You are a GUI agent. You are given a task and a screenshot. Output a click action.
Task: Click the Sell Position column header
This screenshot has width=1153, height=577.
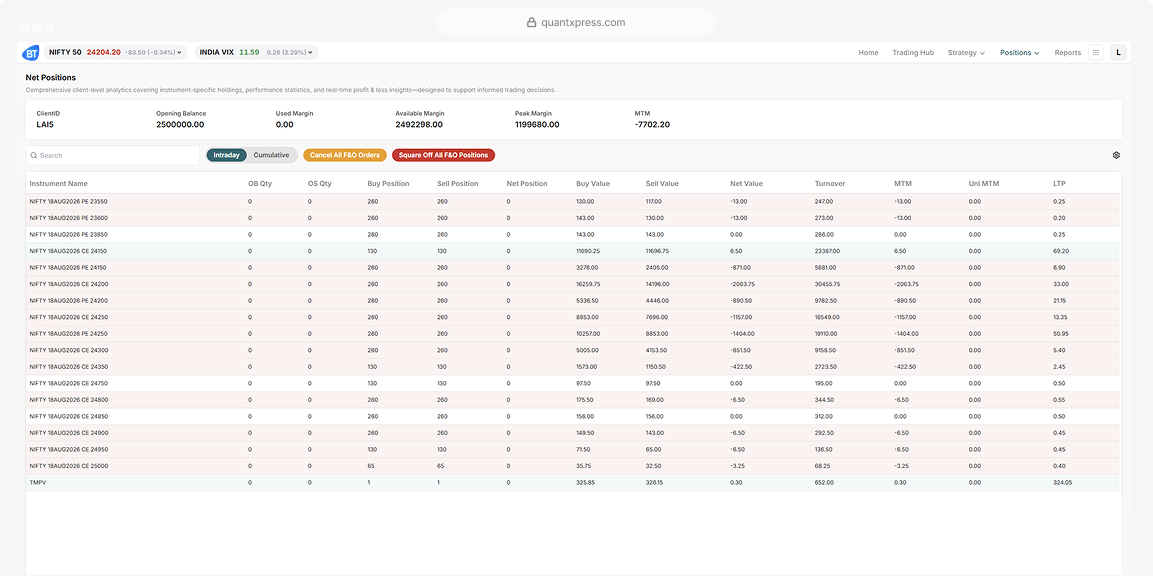point(457,184)
